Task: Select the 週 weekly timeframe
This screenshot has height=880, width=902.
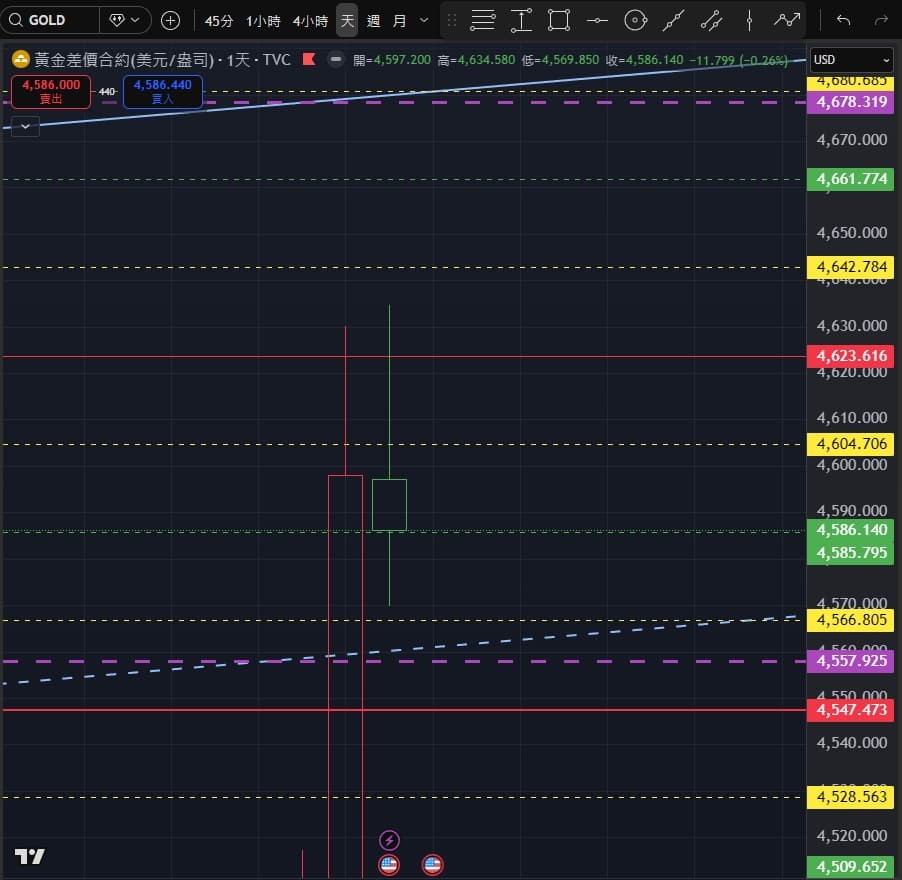Action: (373, 21)
